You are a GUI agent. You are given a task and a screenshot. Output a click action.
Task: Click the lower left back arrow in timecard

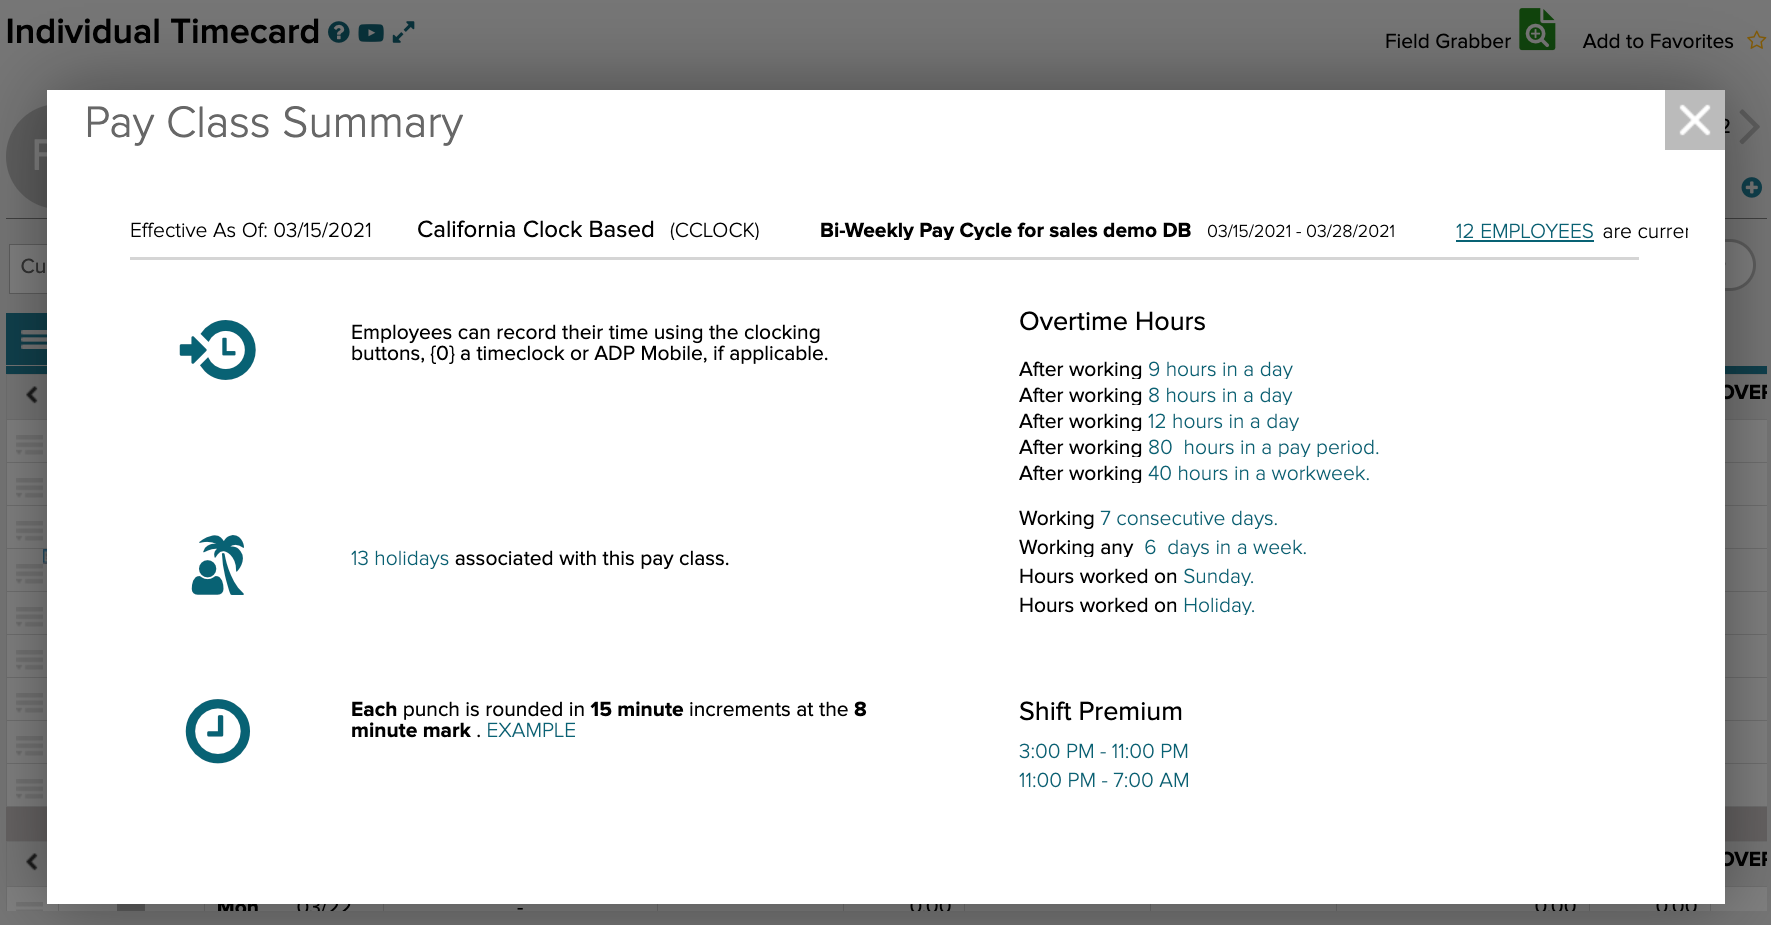pos(32,861)
